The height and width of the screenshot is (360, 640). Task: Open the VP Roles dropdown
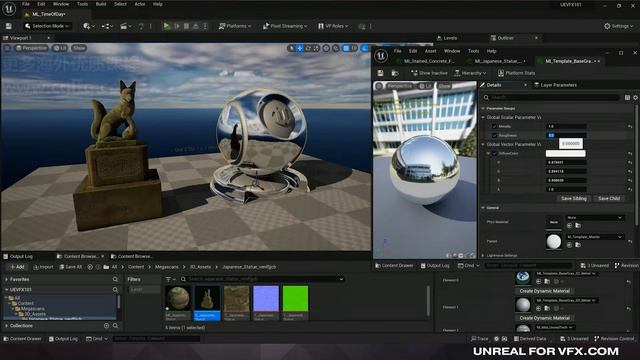[x=333, y=26]
